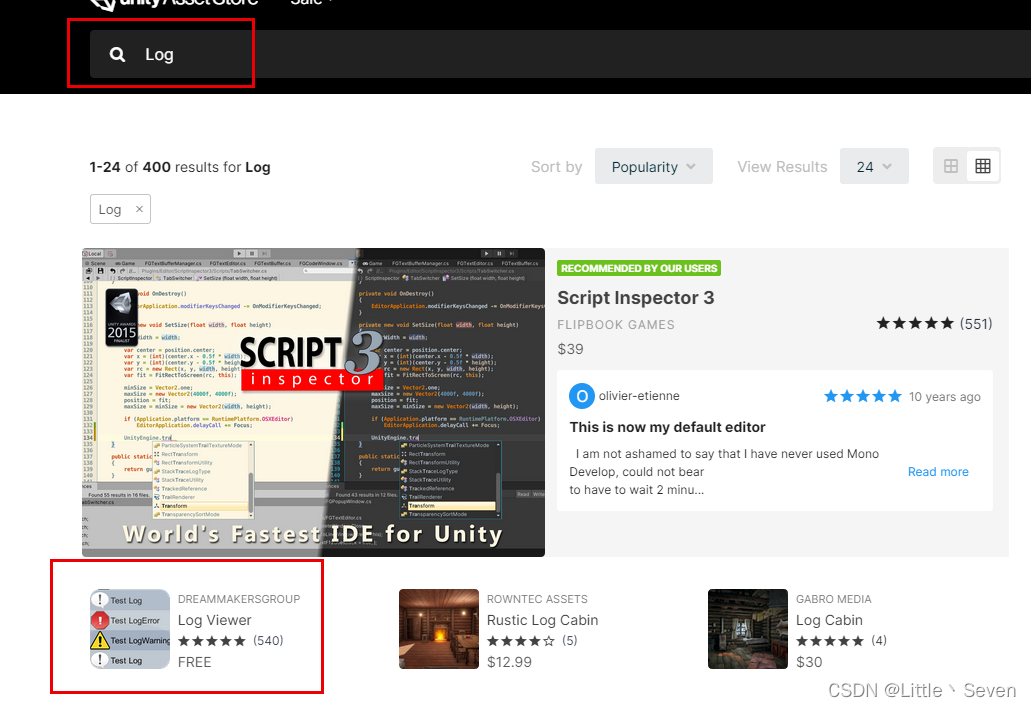Open the Read more link on the review
The width and height of the screenshot is (1031, 707).
pyautogui.click(x=937, y=471)
